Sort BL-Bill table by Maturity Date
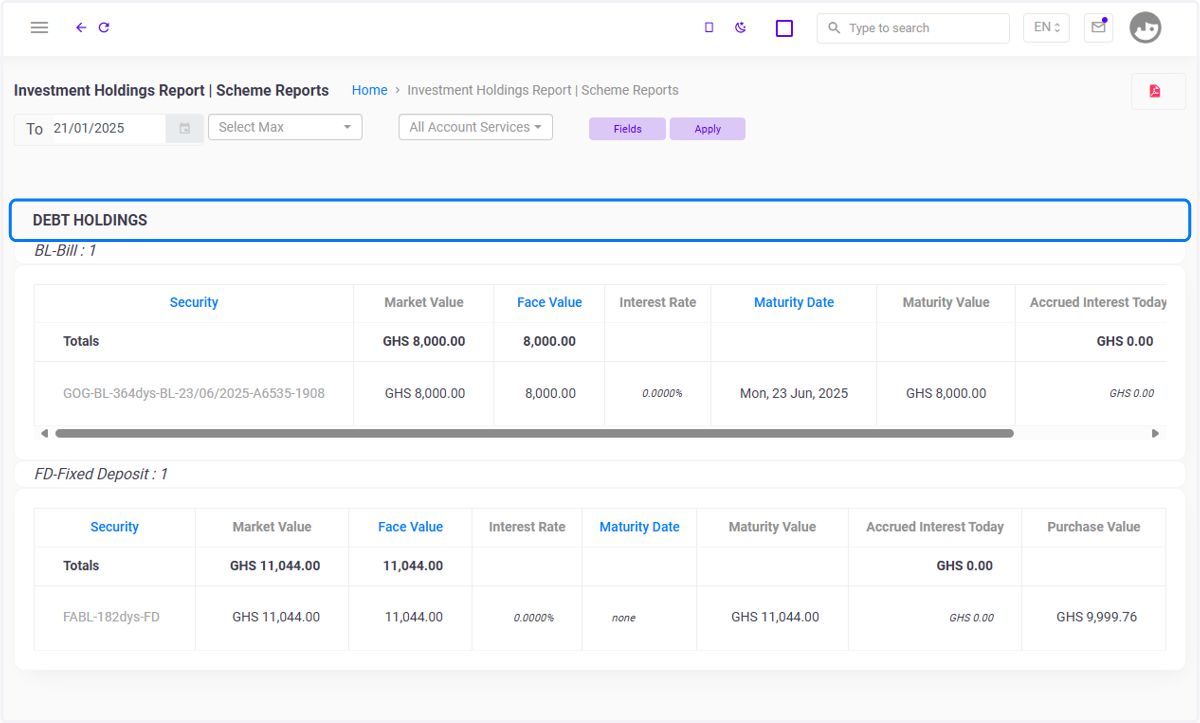 click(794, 302)
